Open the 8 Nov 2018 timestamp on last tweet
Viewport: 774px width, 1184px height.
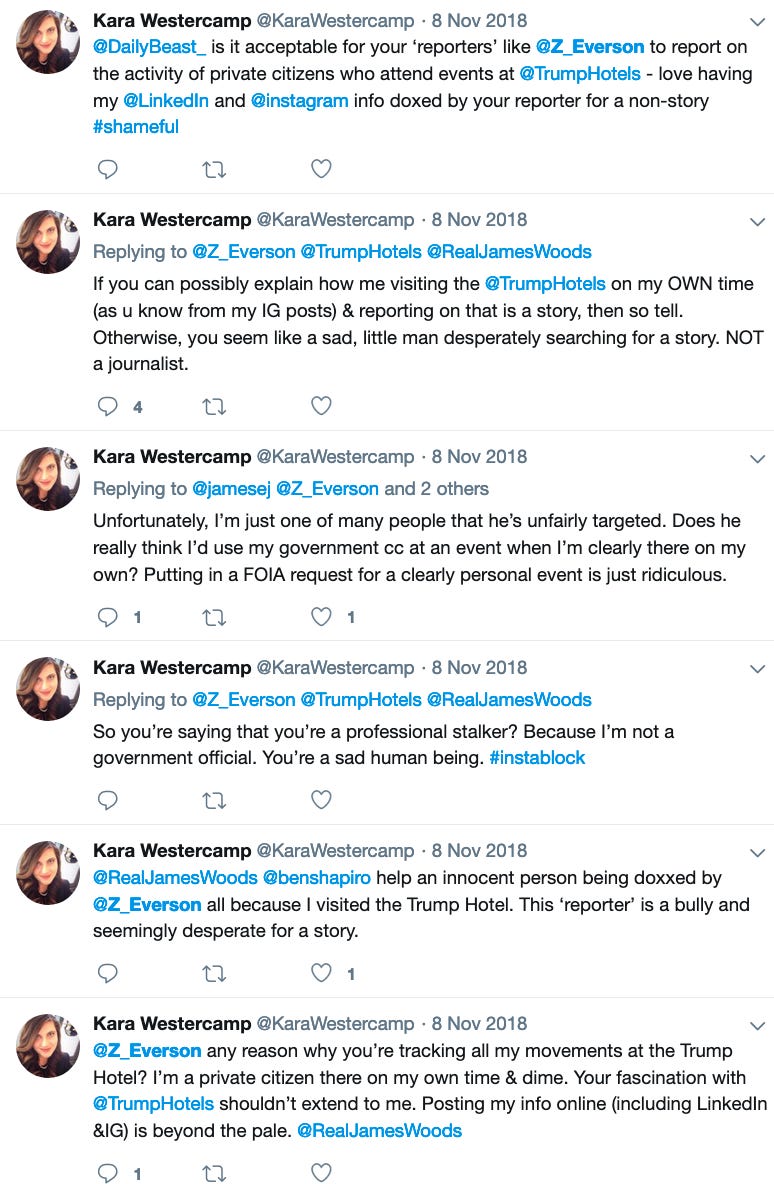480,1023
